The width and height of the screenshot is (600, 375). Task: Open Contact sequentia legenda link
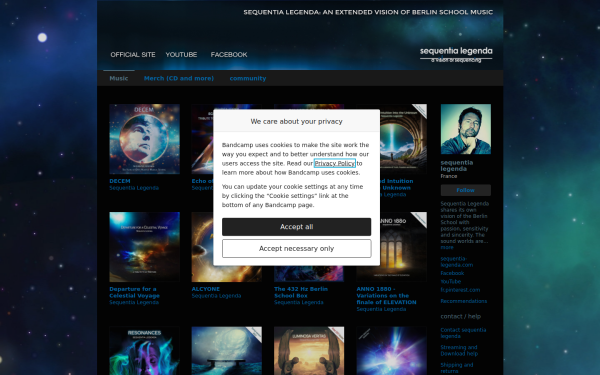click(463, 333)
